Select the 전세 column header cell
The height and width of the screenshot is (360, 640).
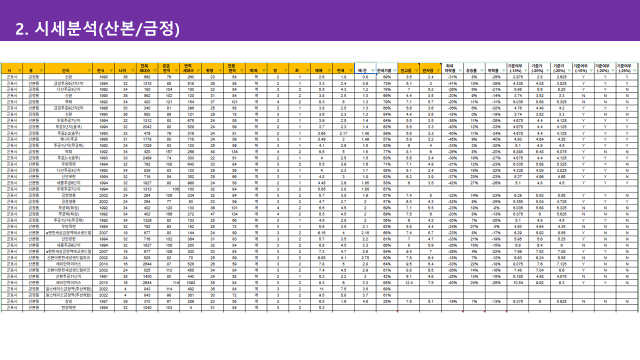[x=343, y=68]
